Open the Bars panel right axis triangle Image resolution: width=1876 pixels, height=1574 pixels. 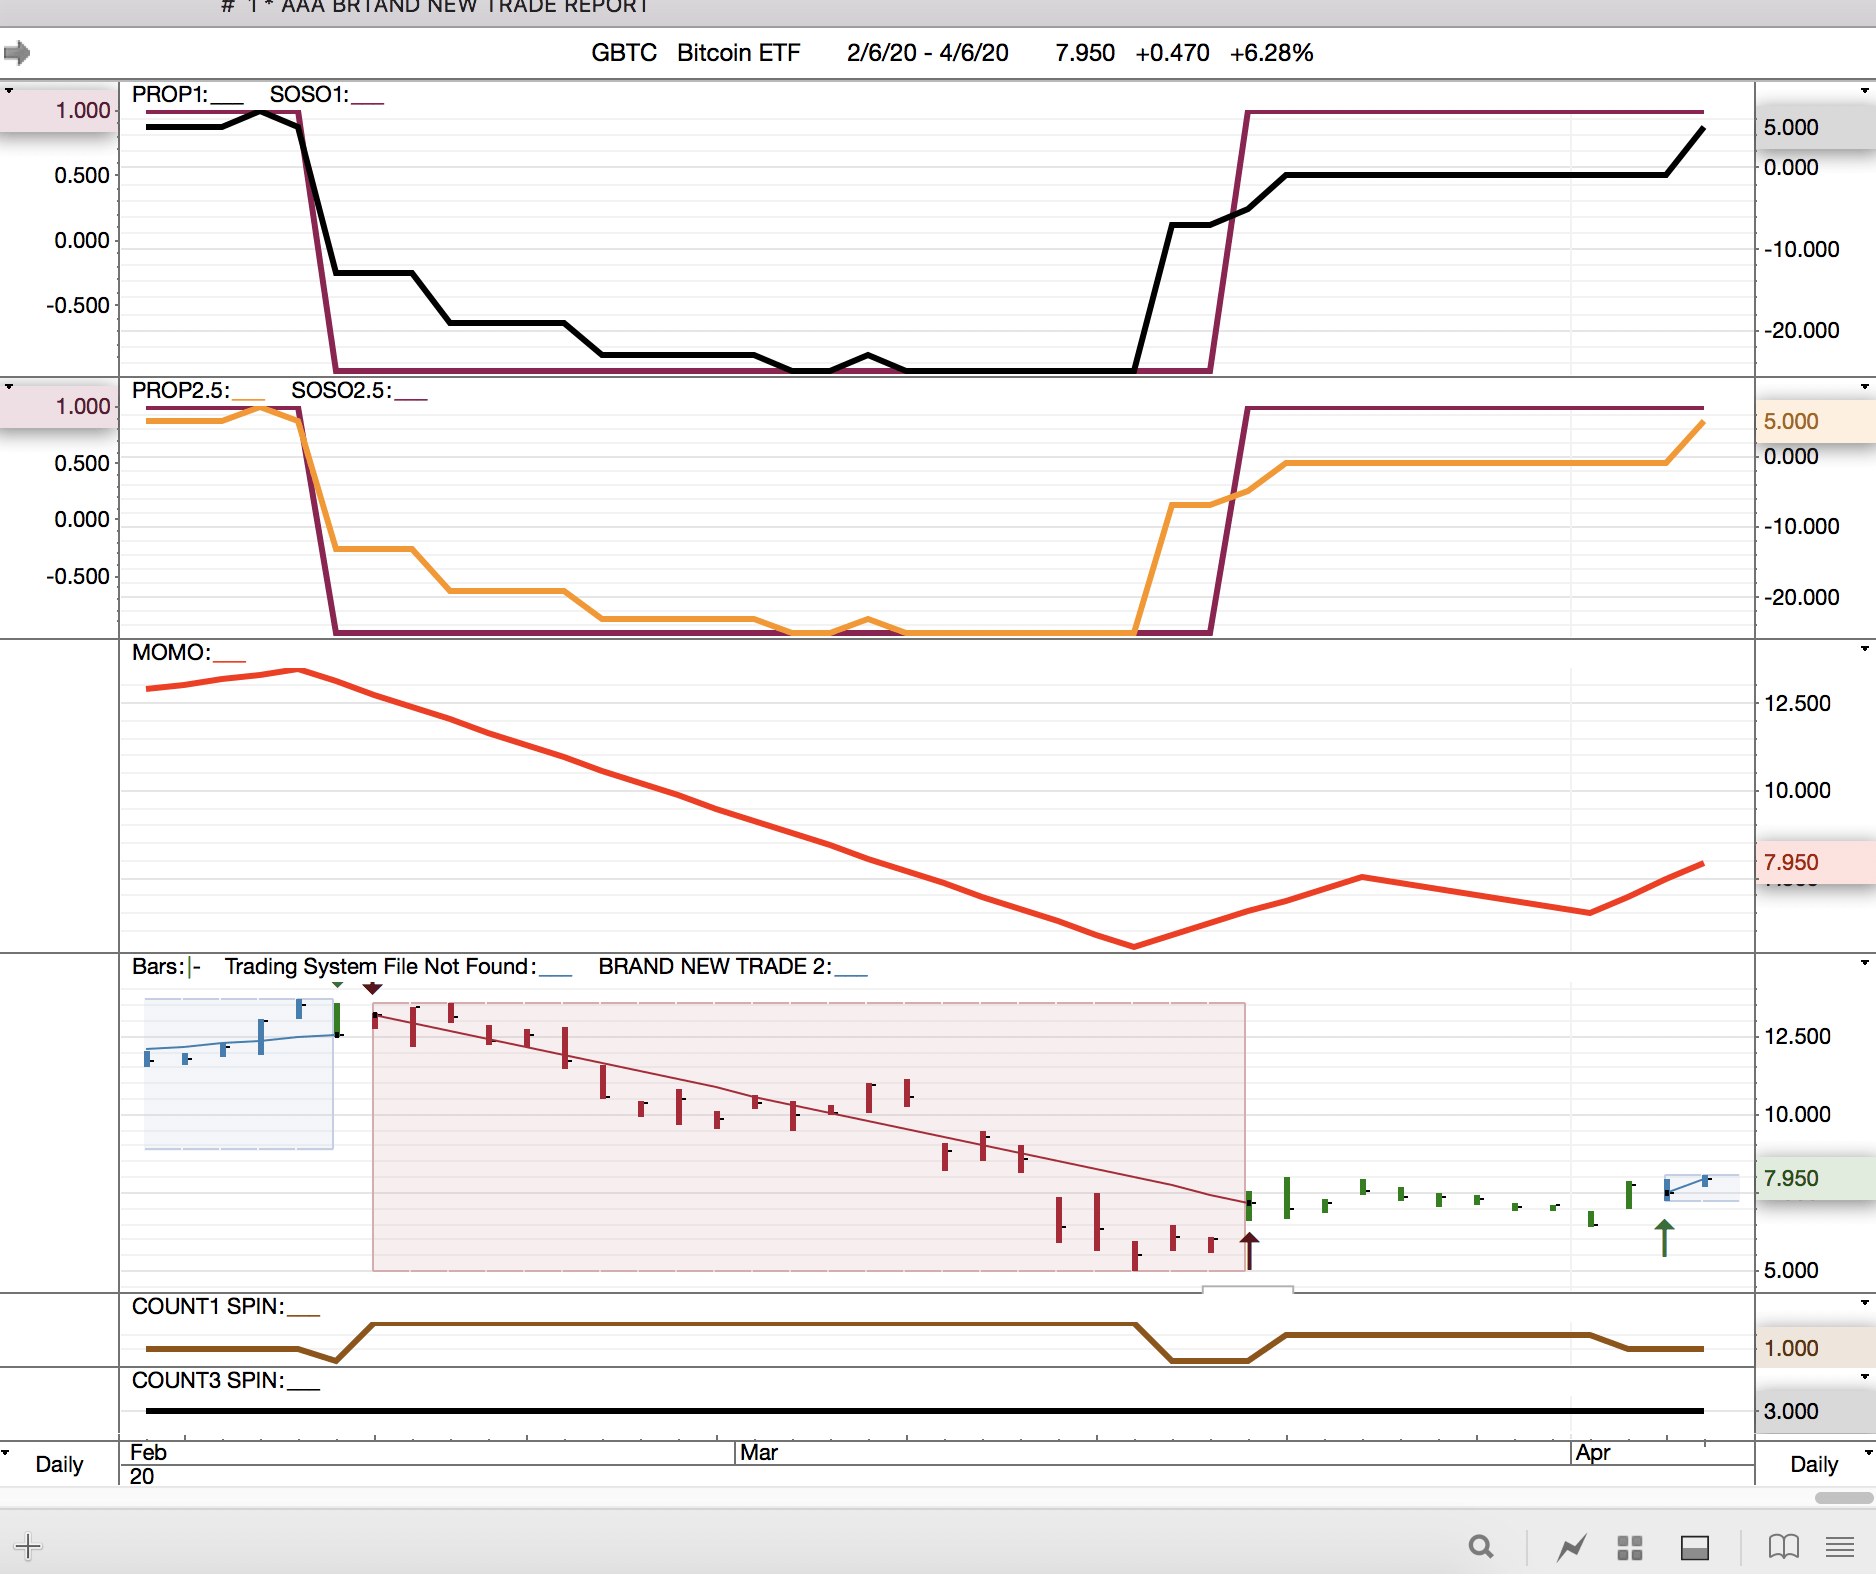pos(1865,963)
